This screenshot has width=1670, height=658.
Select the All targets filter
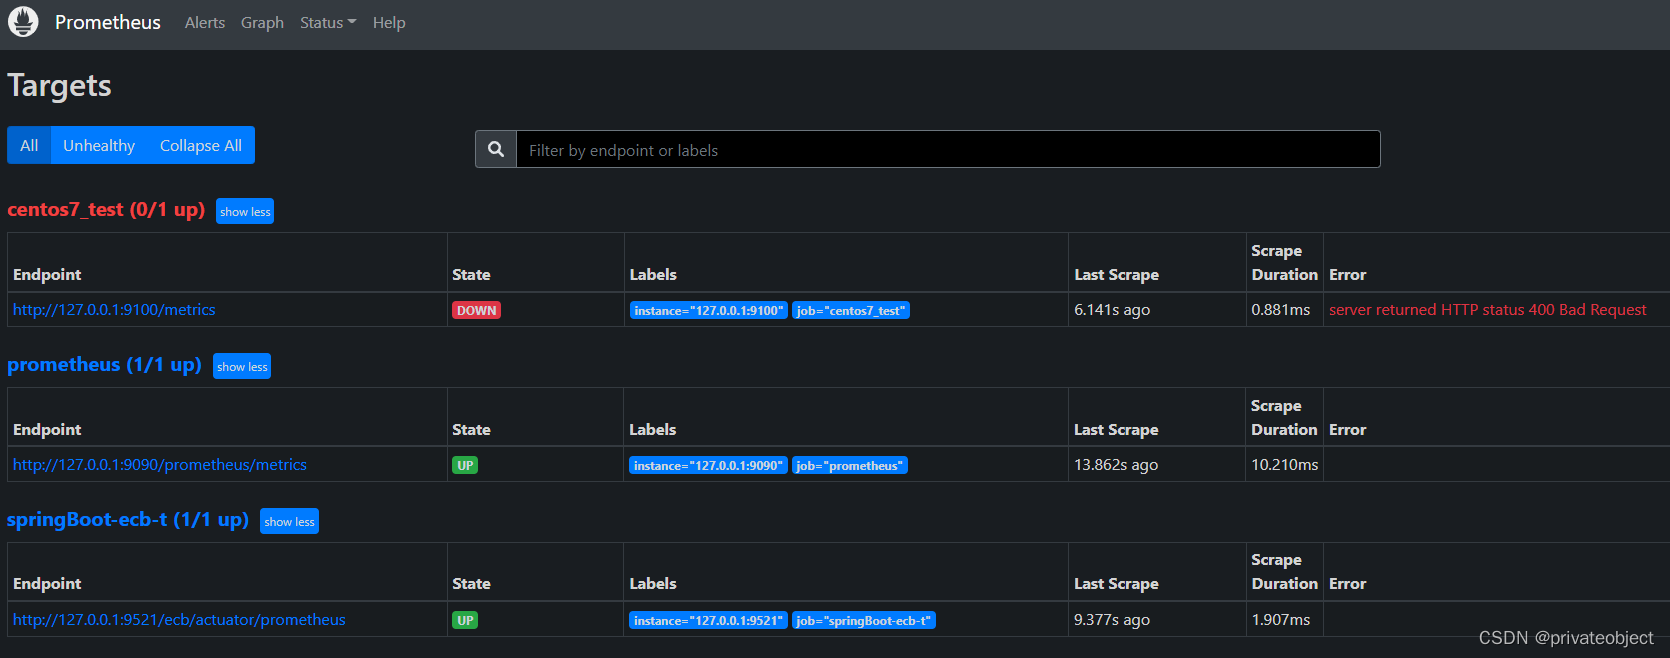click(29, 145)
